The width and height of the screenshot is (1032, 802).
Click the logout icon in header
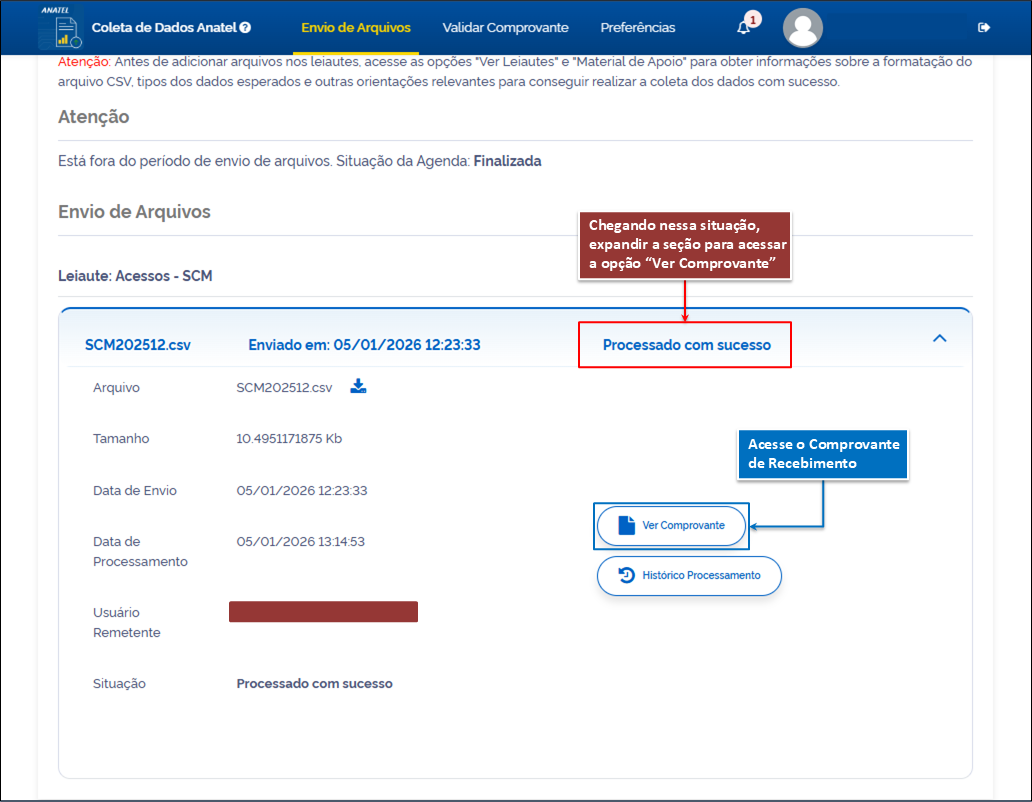(984, 28)
